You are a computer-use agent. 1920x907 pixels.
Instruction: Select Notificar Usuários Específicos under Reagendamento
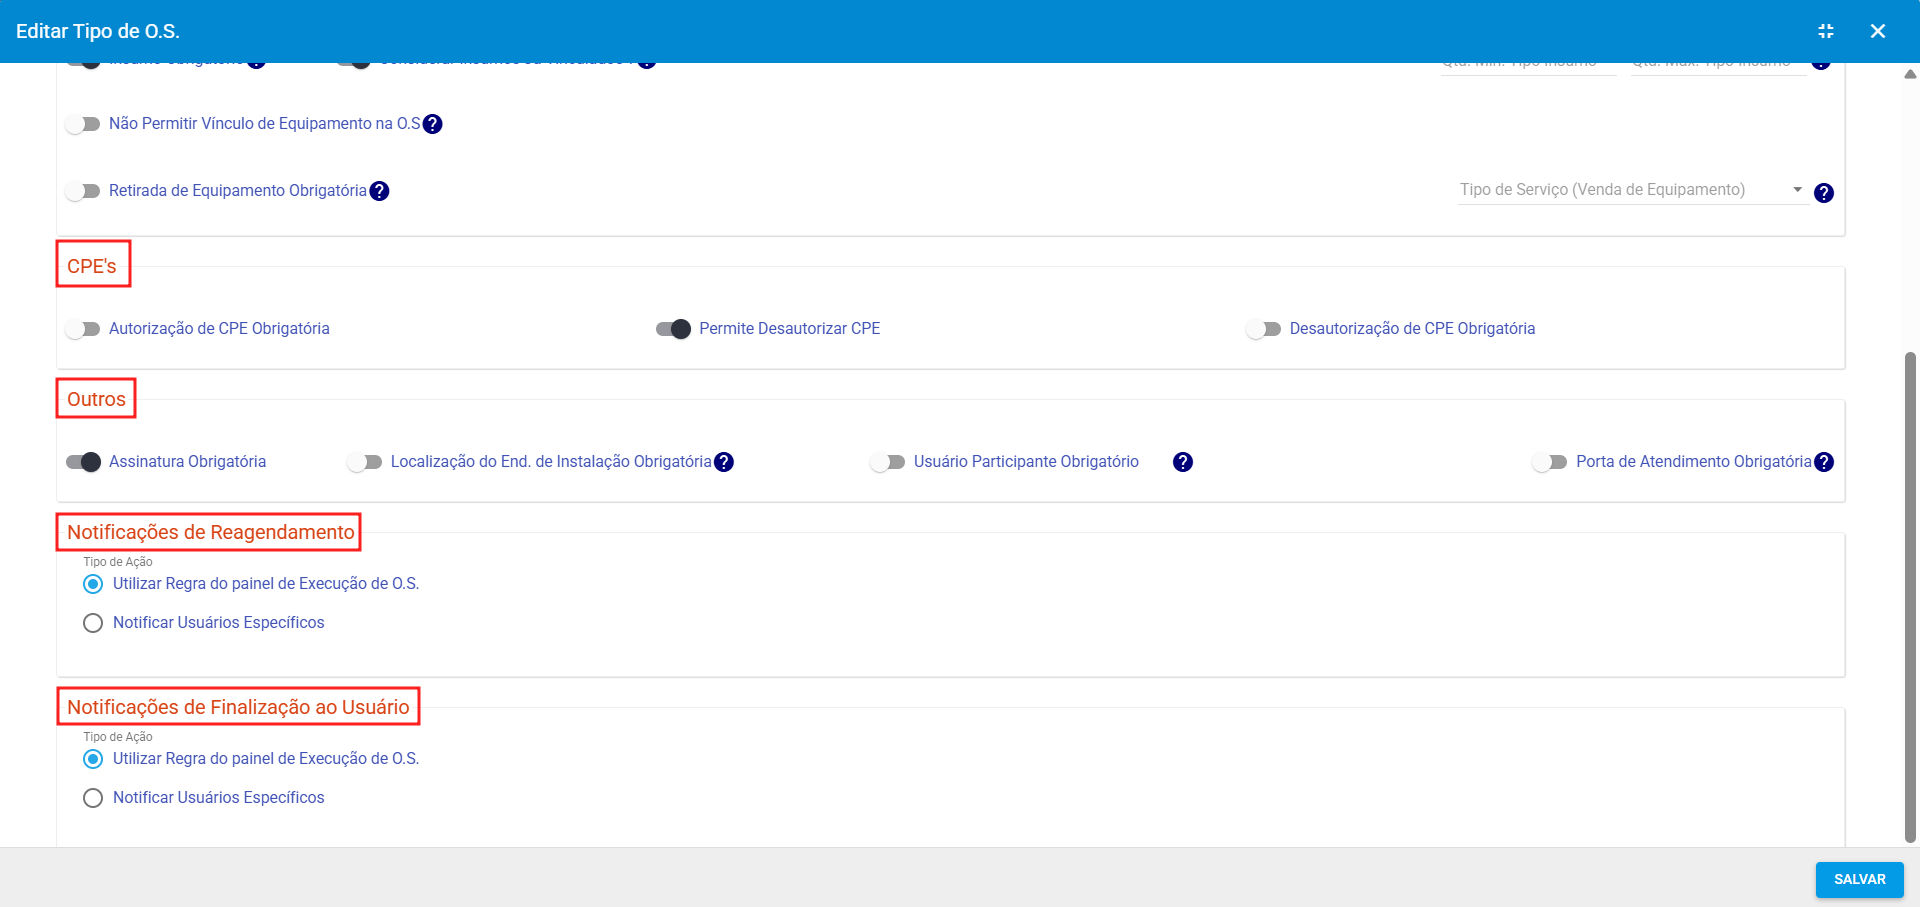(93, 623)
